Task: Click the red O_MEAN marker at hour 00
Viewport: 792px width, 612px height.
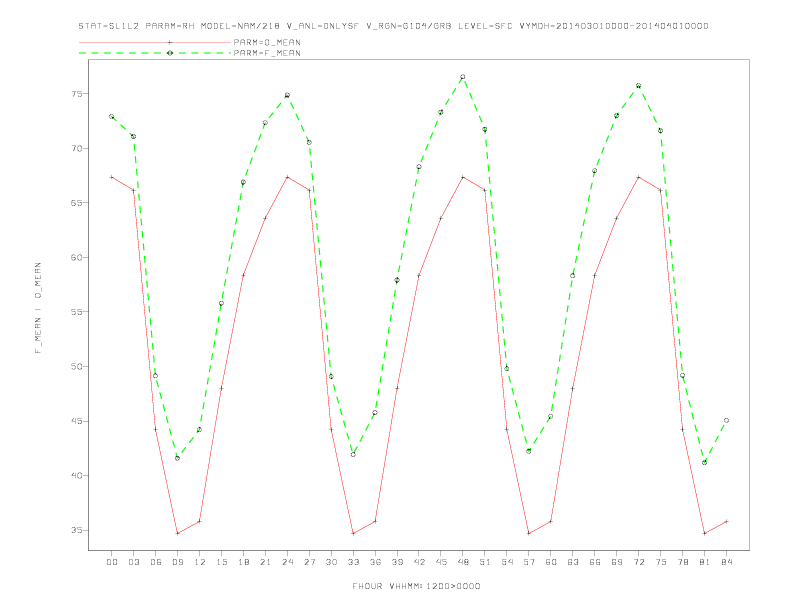Action: click(x=112, y=177)
